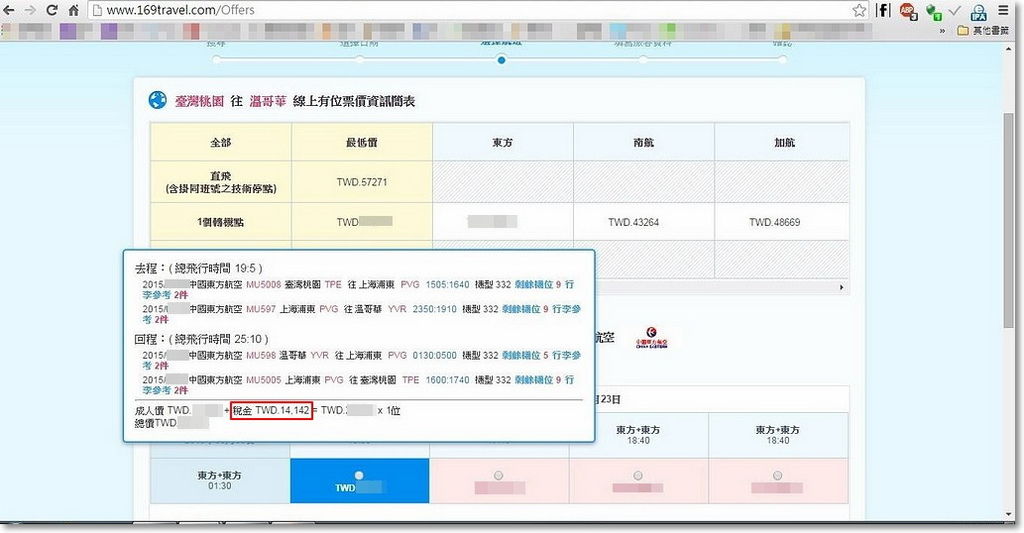
Task: Select the 南航 airline column header
Action: 644,142
